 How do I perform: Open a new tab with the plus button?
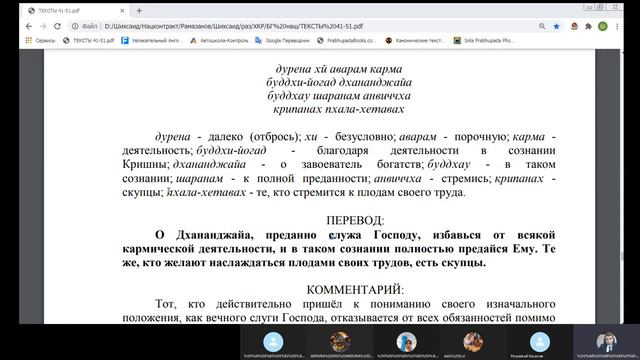139,11
